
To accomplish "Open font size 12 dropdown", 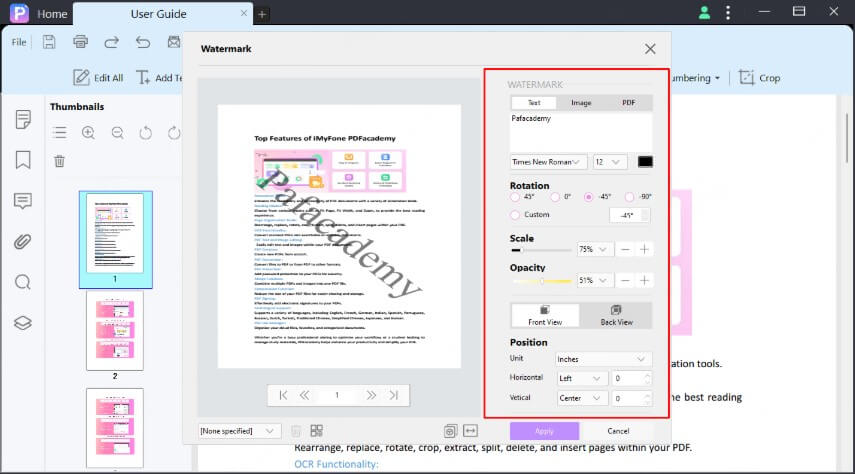I will (610, 162).
